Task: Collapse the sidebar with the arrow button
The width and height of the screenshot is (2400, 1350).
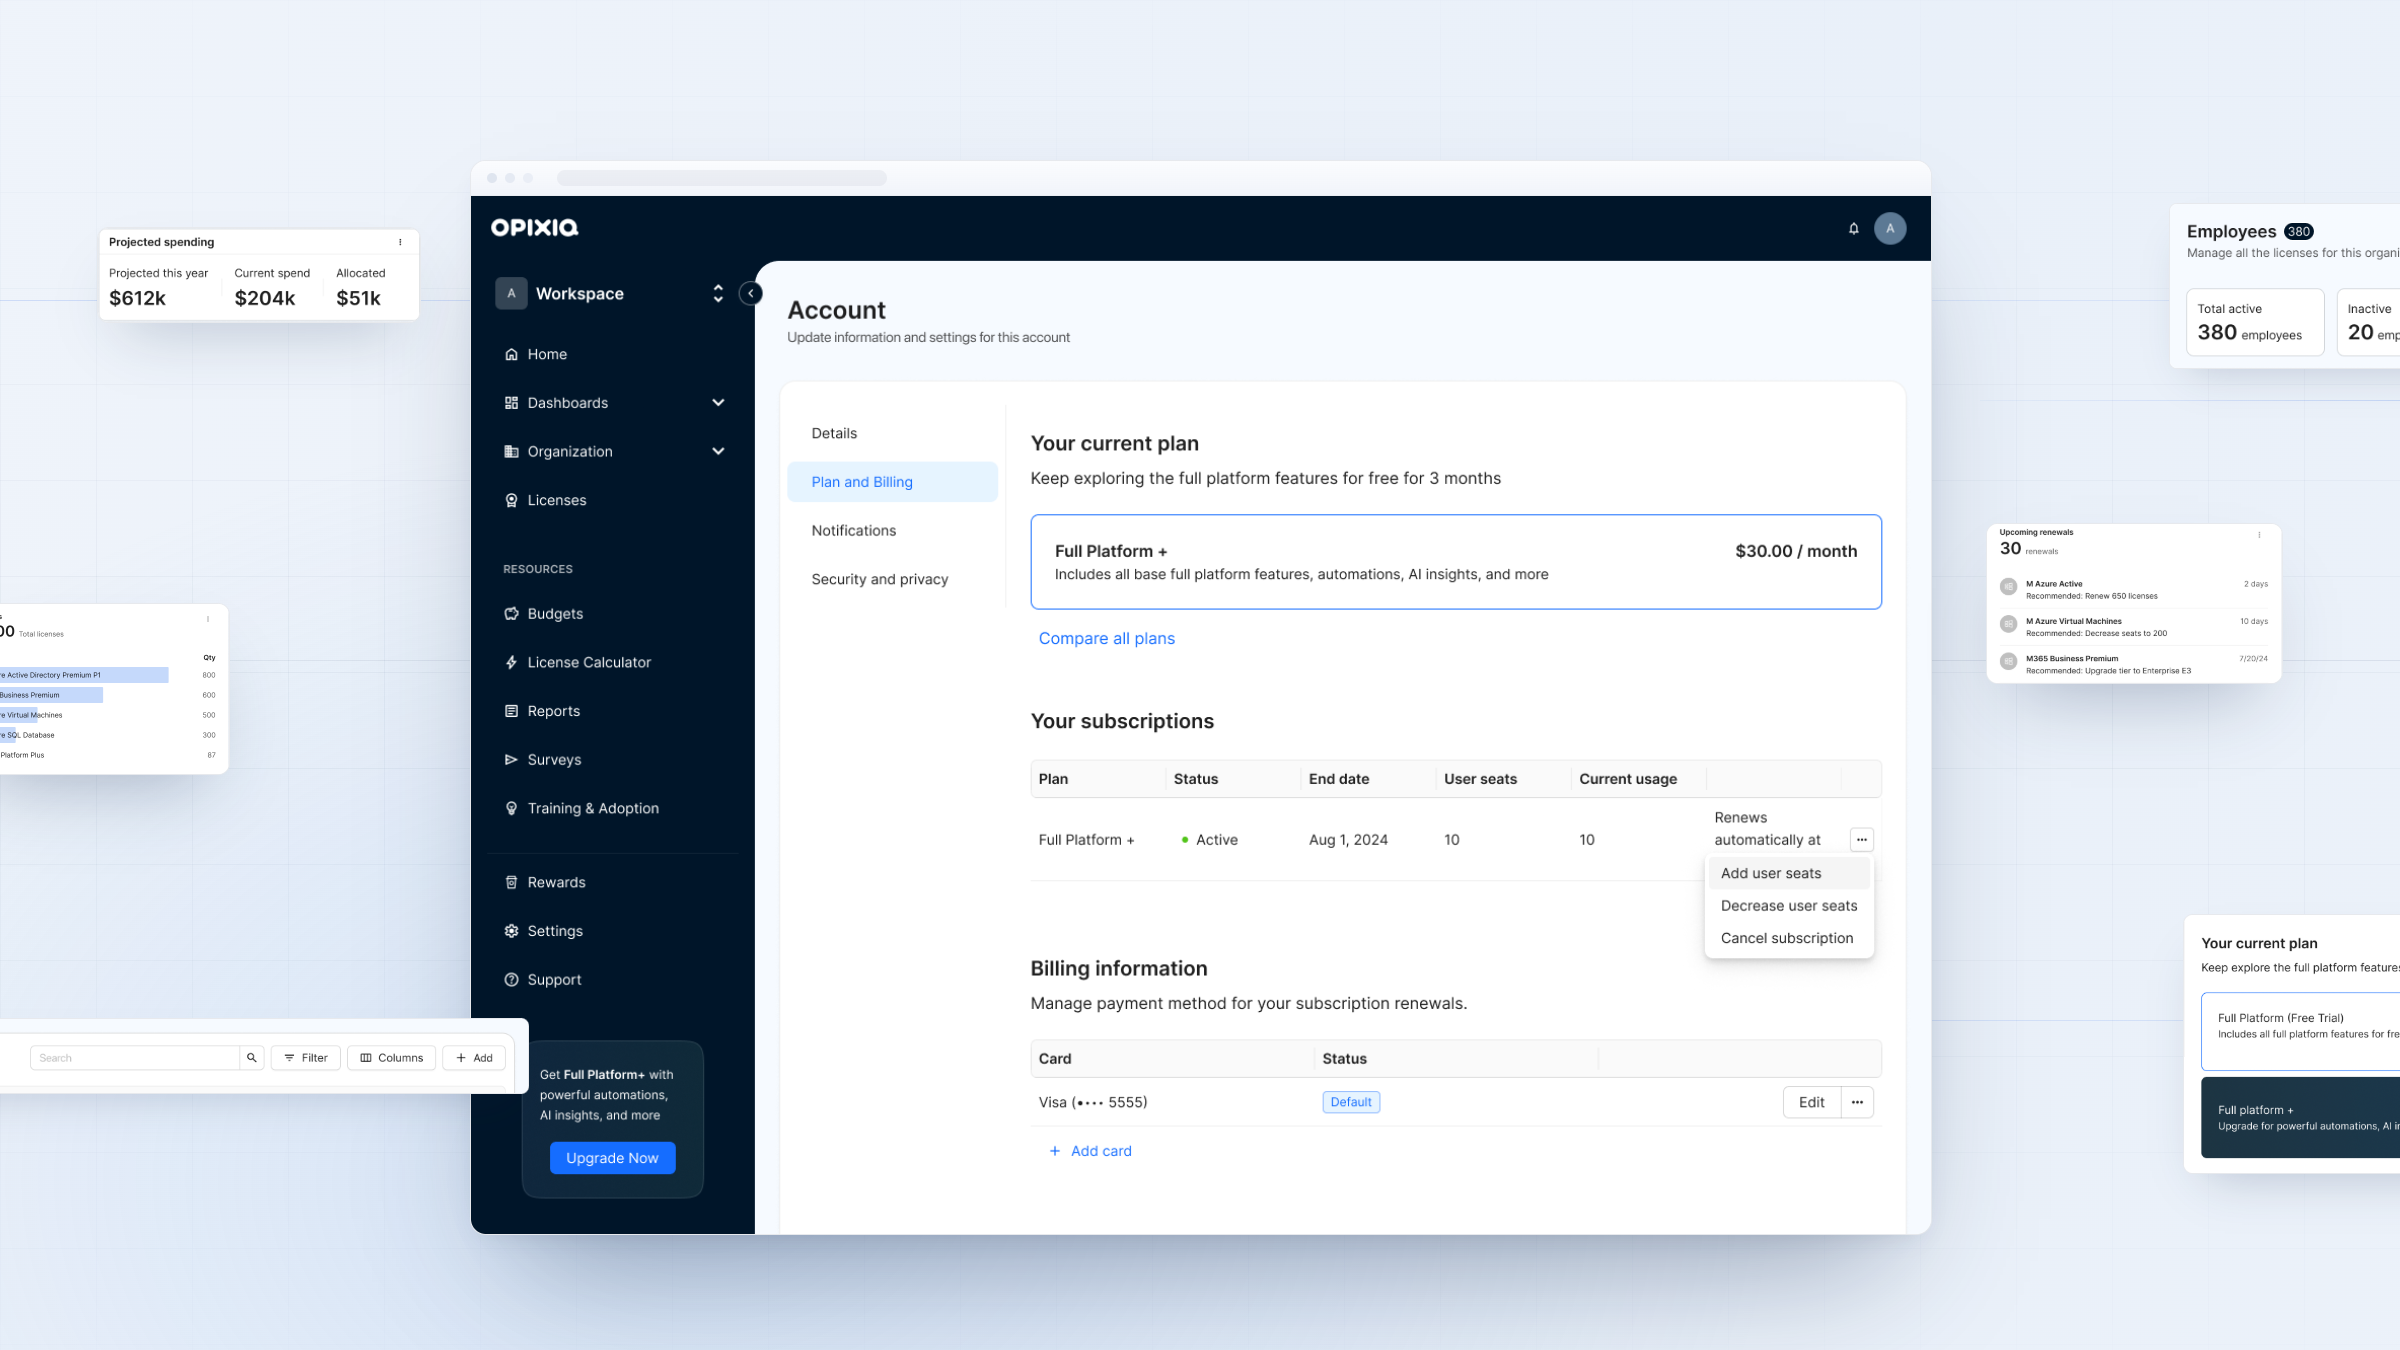Action: 751,293
